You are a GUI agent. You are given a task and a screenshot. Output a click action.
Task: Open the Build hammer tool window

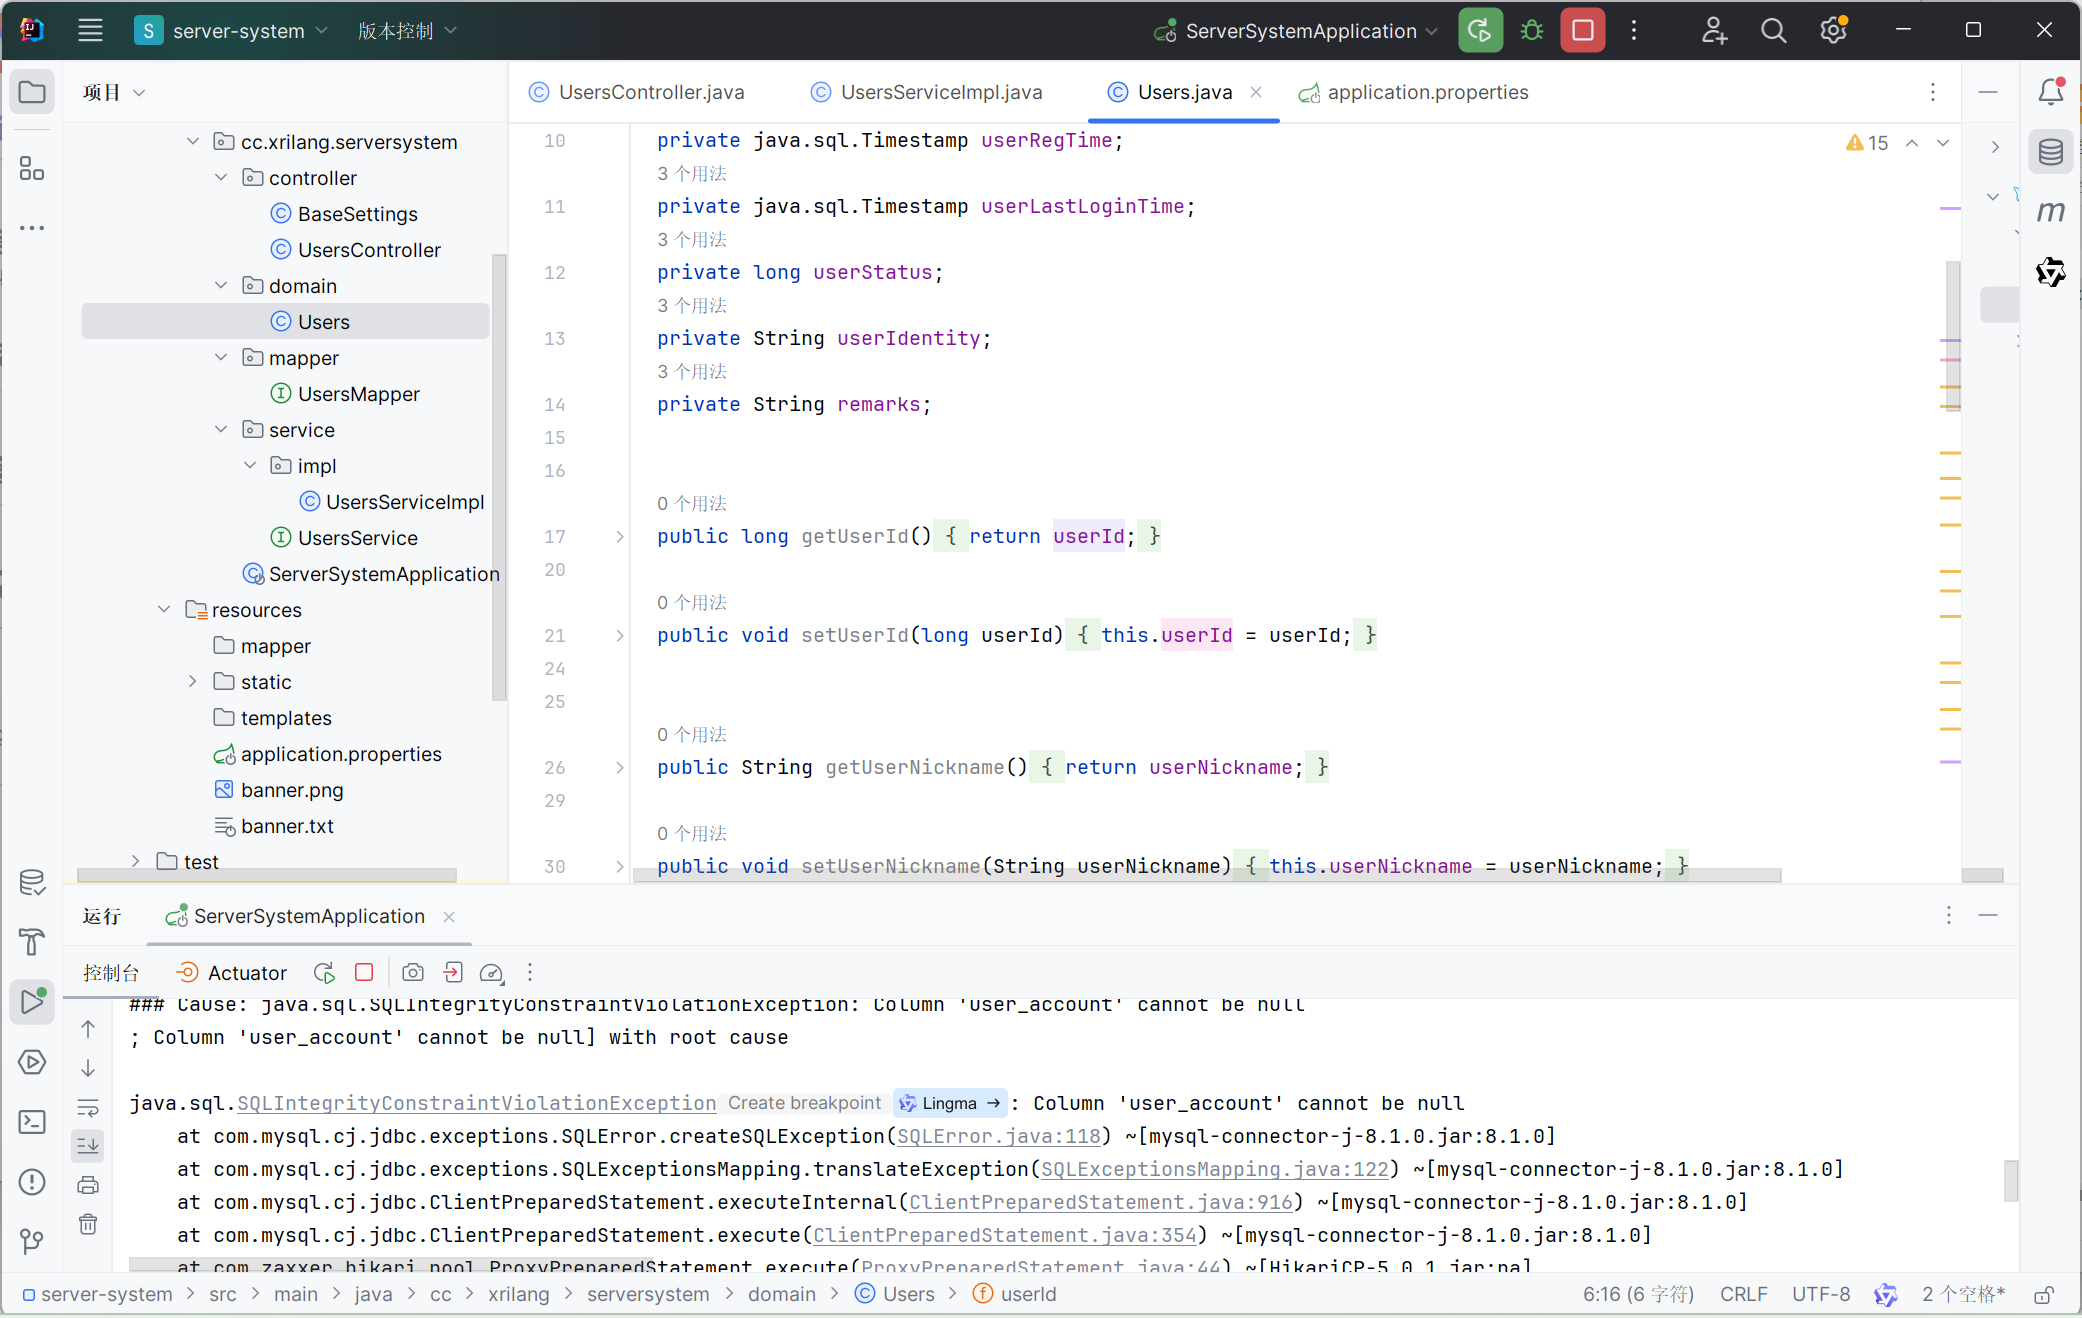point(32,942)
